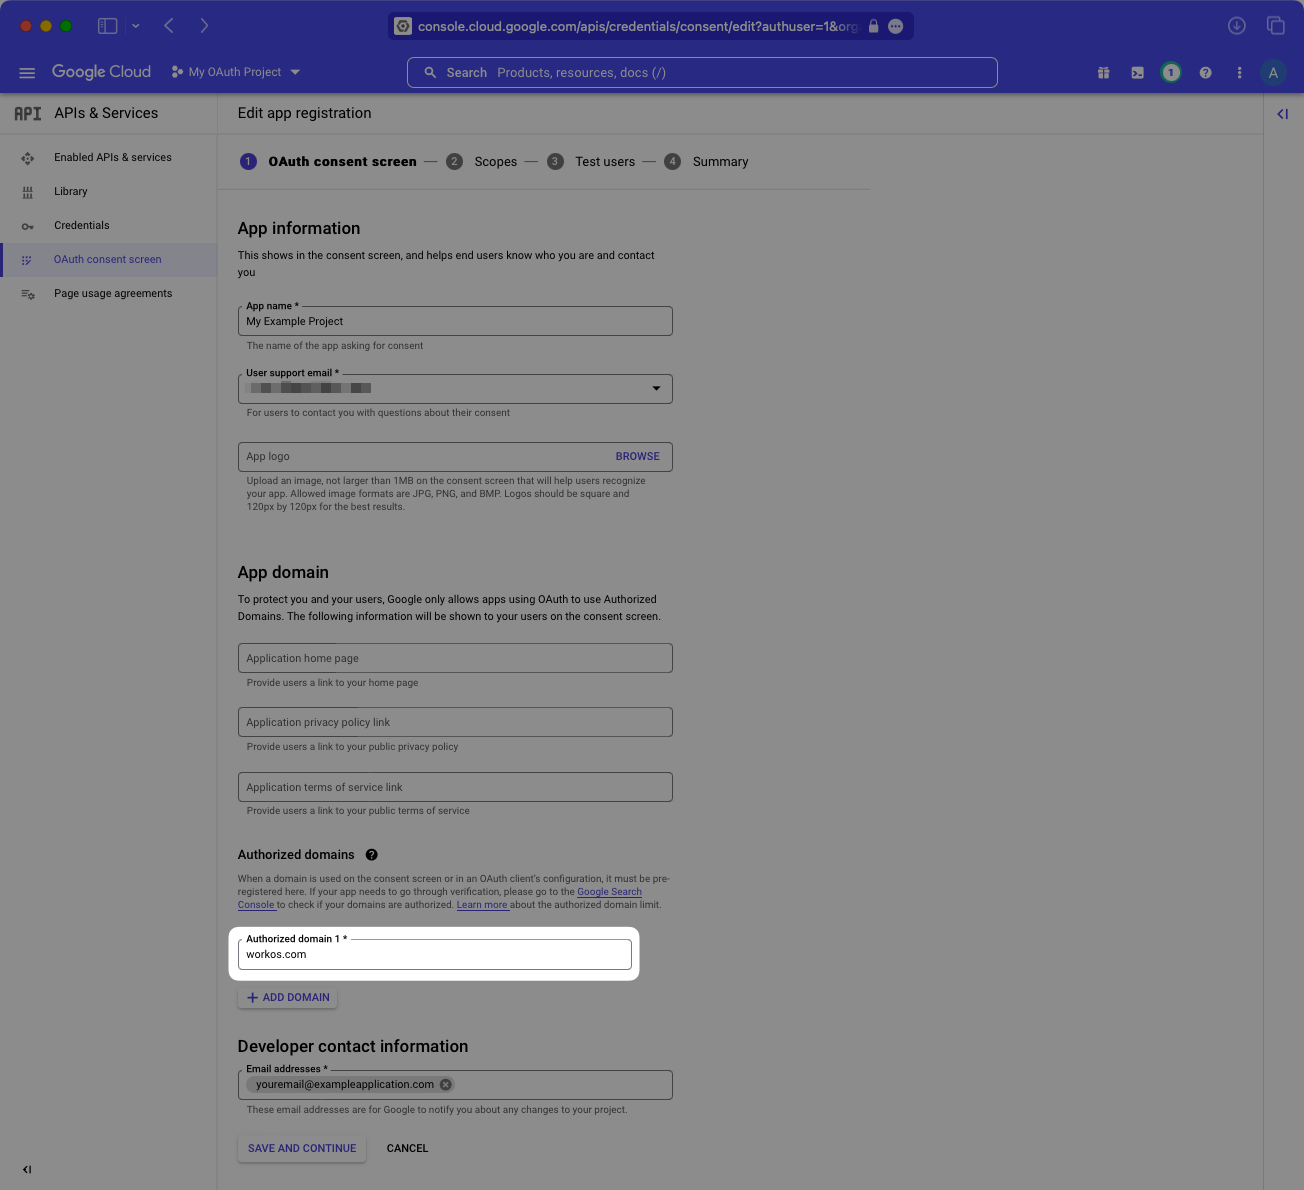This screenshot has width=1304, height=1190.
Task: Click the Learn more link about authorized domains
Action: pos(483,904)
